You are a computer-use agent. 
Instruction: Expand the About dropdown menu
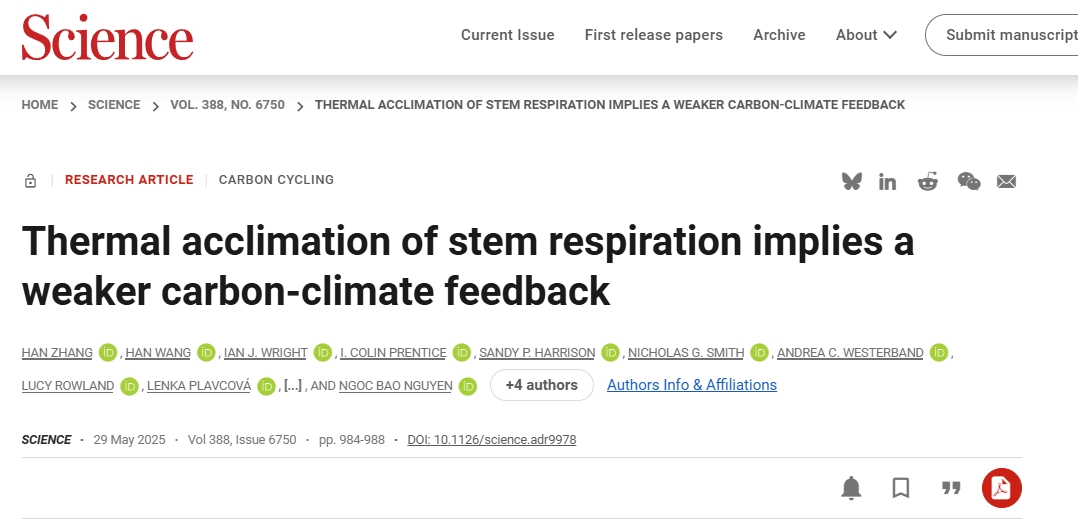(x=866, y=35)
